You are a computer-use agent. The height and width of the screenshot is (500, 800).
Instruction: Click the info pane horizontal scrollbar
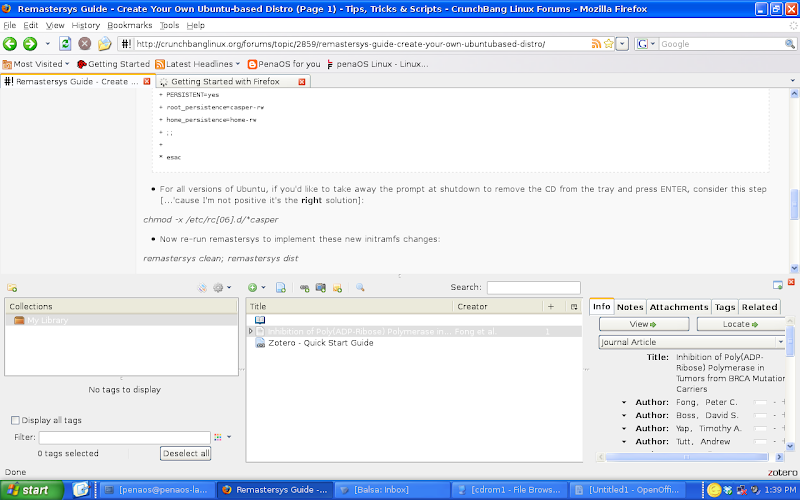(x=687, y=457)
